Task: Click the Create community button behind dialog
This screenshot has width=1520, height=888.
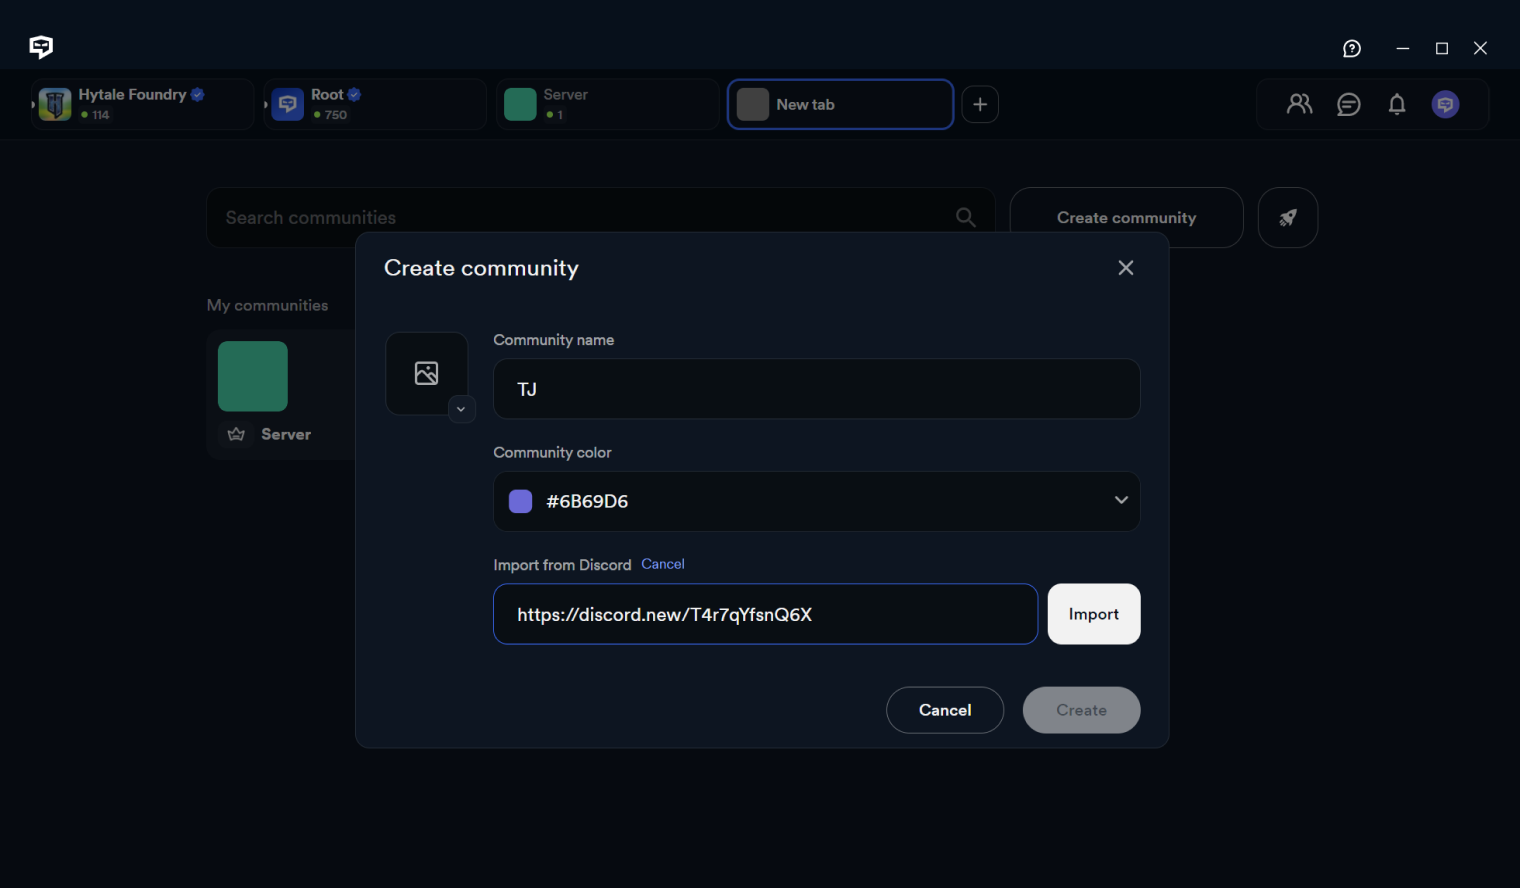Action: pyautogui.click(x=1127, y=217)
